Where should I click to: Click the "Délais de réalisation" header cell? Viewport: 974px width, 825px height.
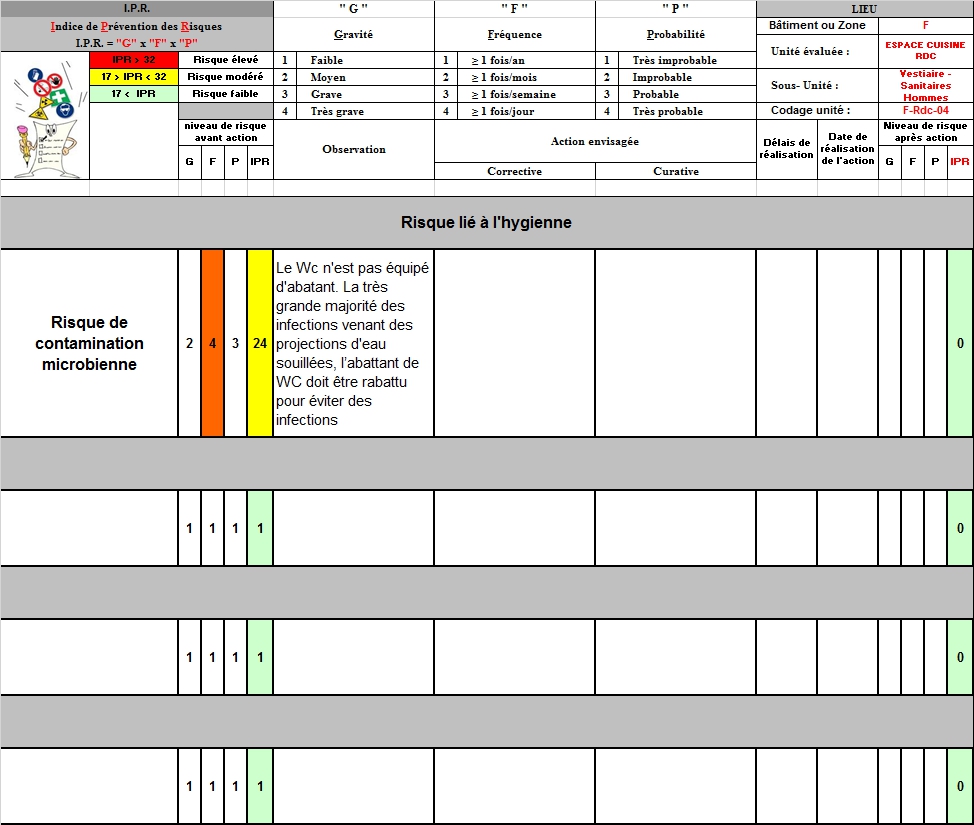click(786, 149)
